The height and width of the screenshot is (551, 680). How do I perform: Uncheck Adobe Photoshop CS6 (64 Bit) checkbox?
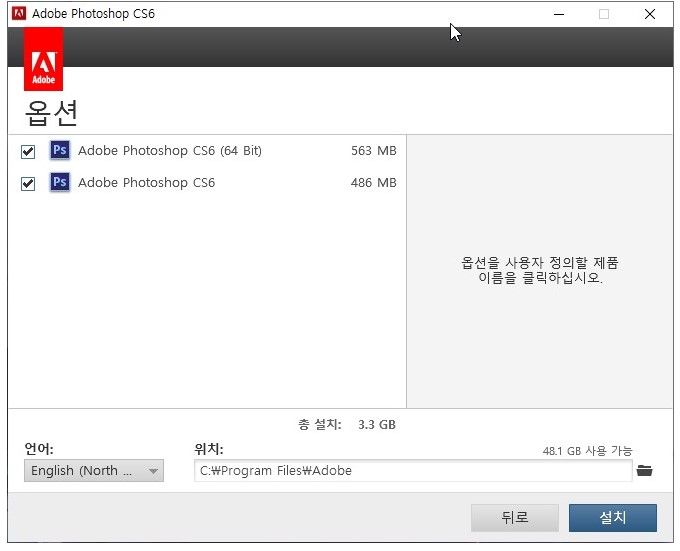tap(28, 152)
